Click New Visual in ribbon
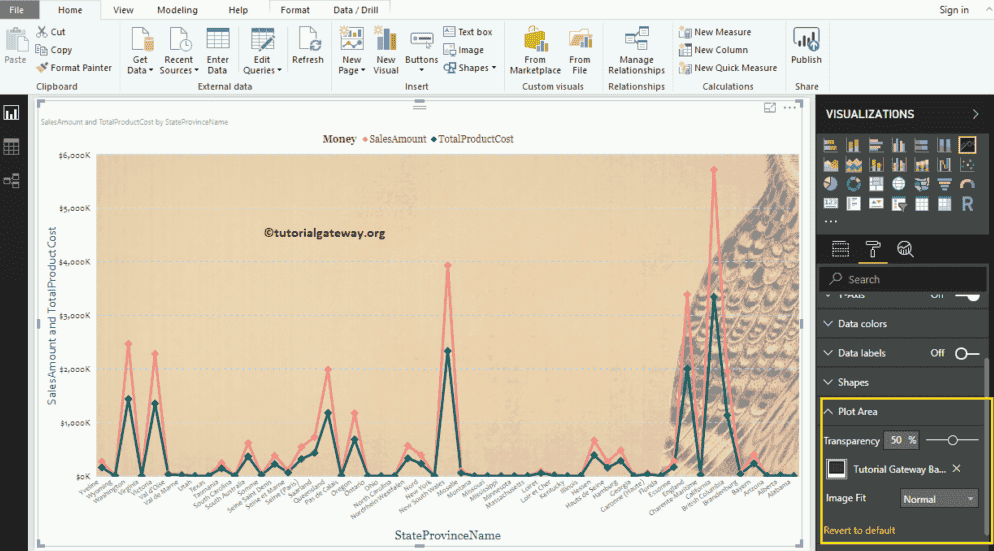The width and height of the screenshot is (994, 551). point(385,51)
